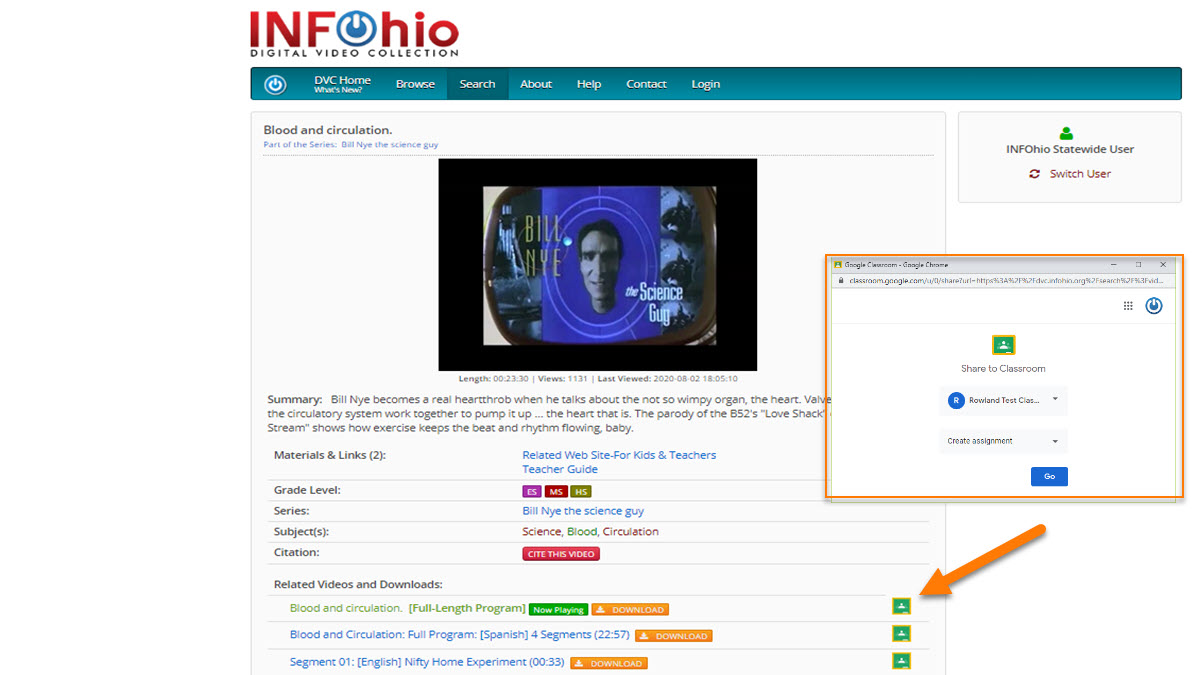This screenshot has width=1200, height=675.
Task: Share Segment 01 to Google Classroom
Action: coord(902,661)
